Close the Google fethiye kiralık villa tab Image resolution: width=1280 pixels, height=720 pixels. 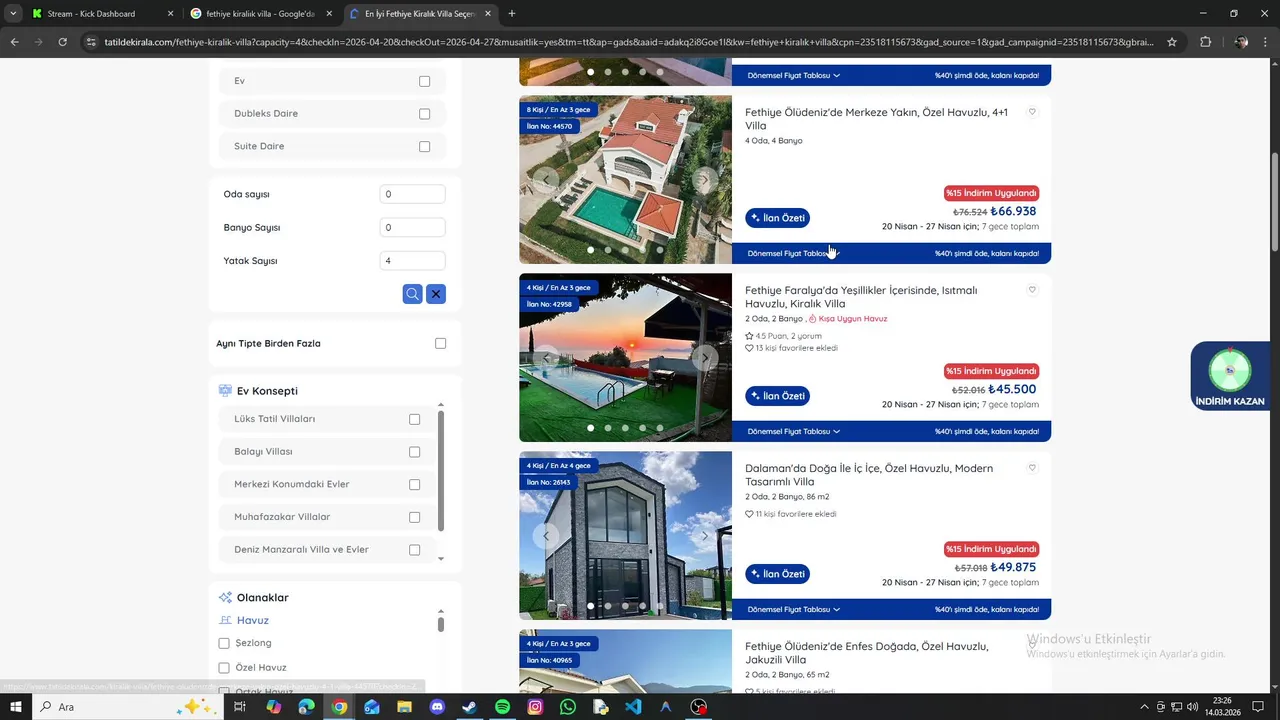point(329,14)
